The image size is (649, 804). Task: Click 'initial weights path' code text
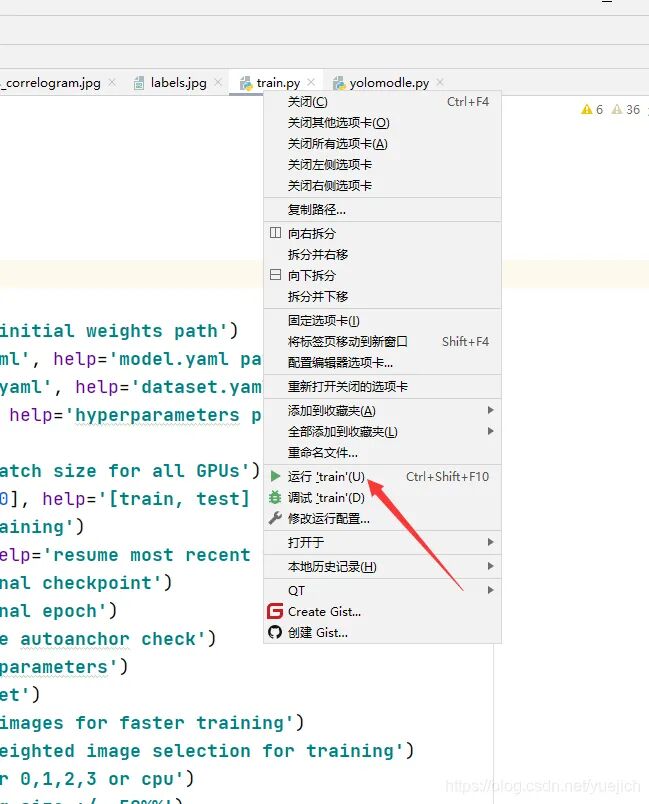click(113, 331)
